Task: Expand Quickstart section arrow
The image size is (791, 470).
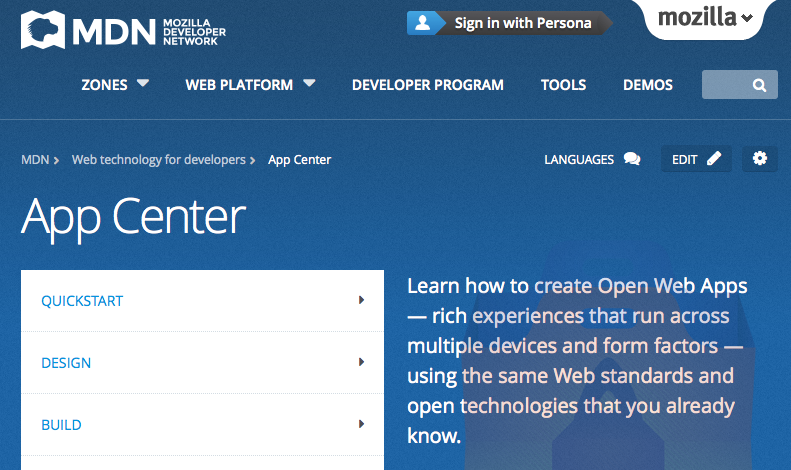Action: click(361, 300)
